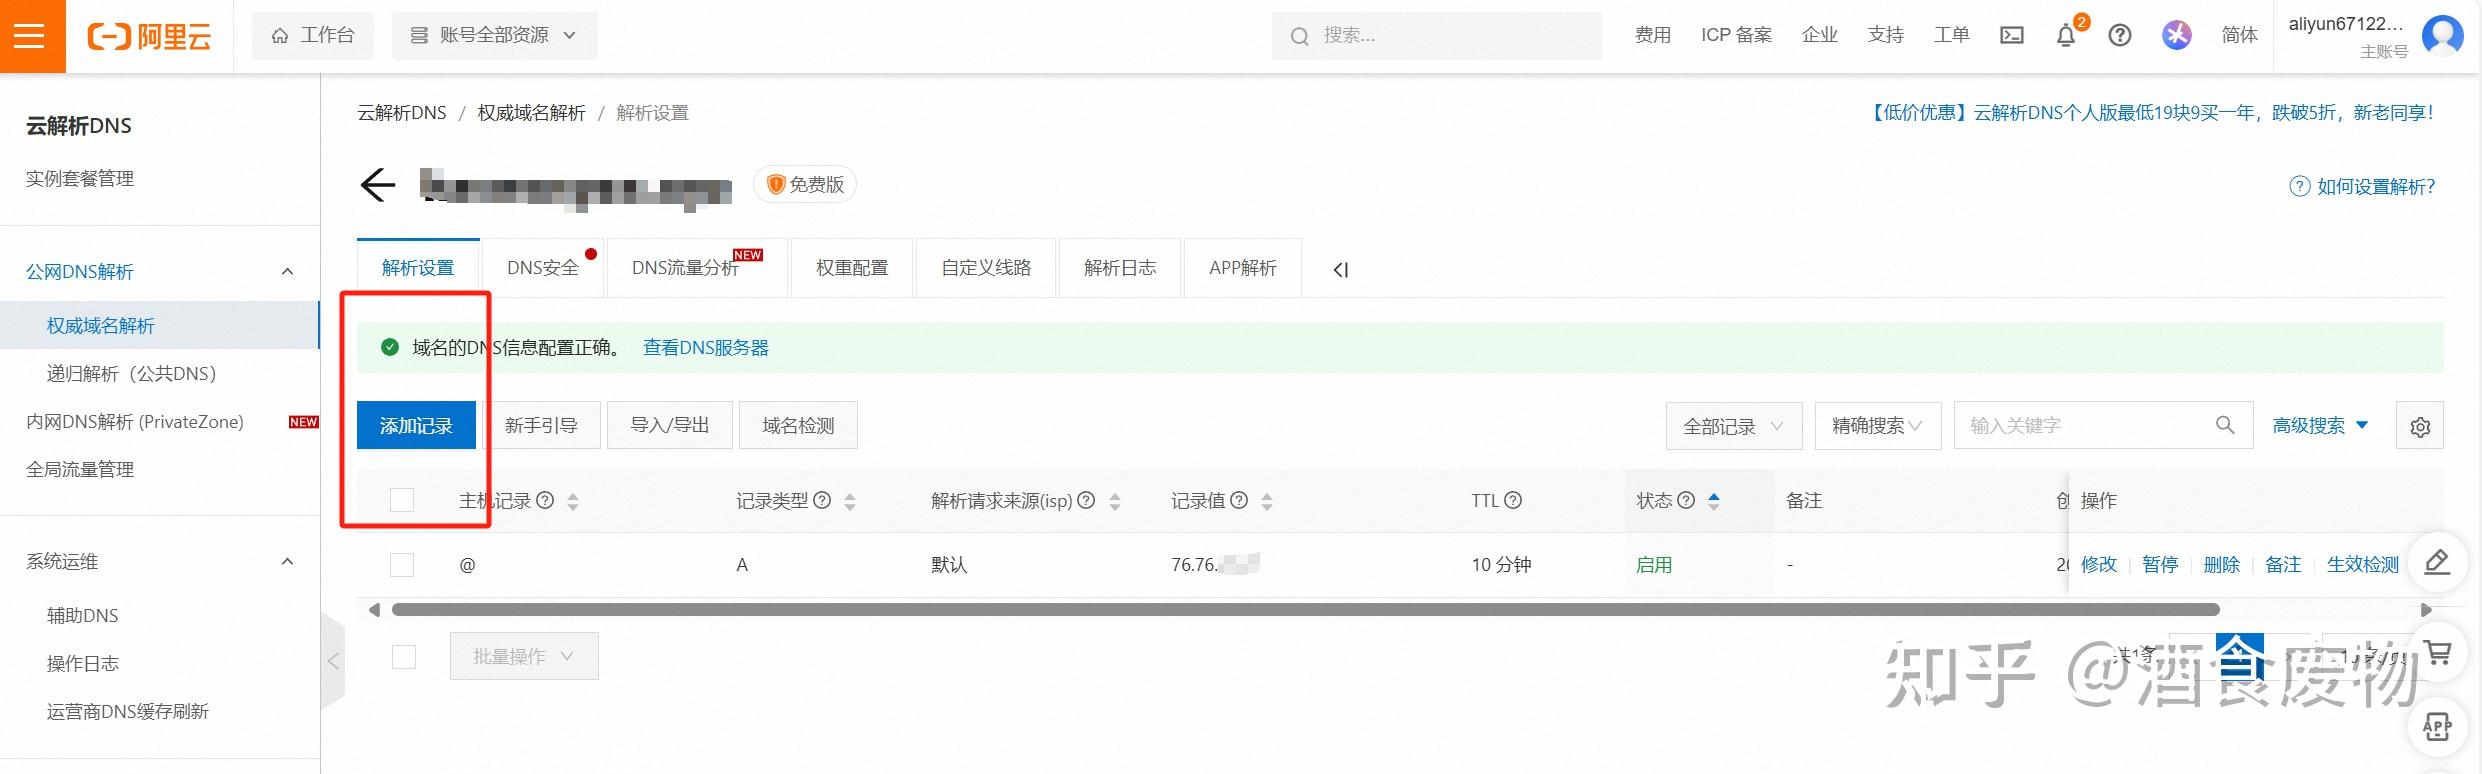Sort by 状态 column arrows
Screen dimensions: 2482x774
(x=1714, y=501)
